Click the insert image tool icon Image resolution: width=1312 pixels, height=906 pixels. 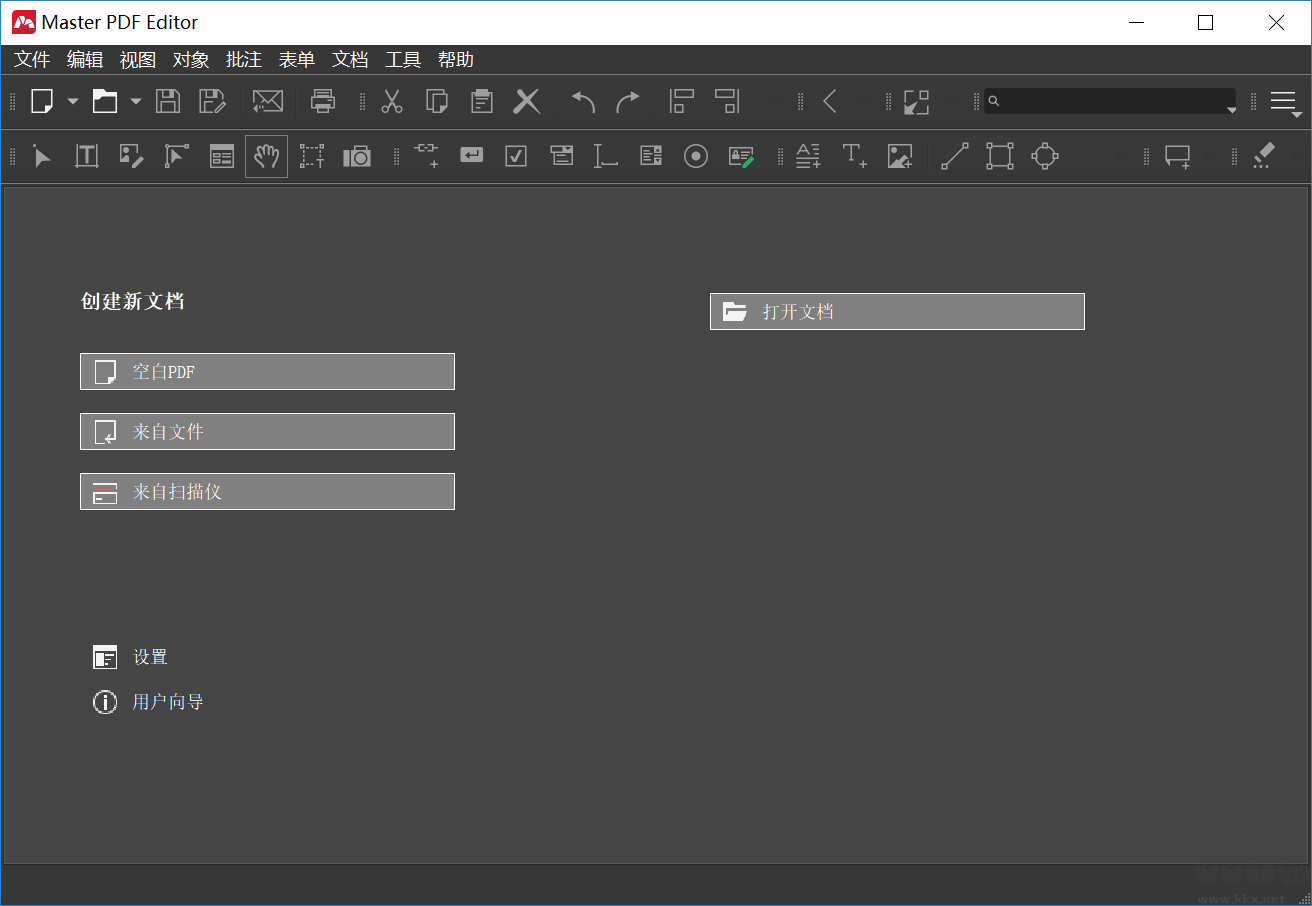point(900,156)
